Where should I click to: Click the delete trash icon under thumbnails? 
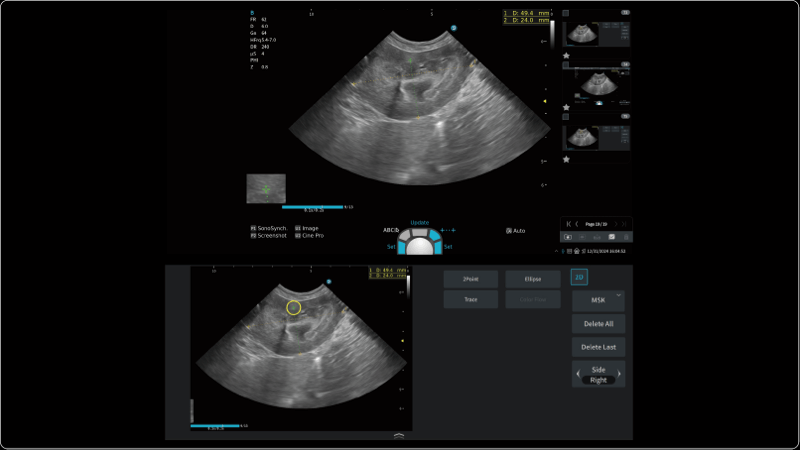625,237
